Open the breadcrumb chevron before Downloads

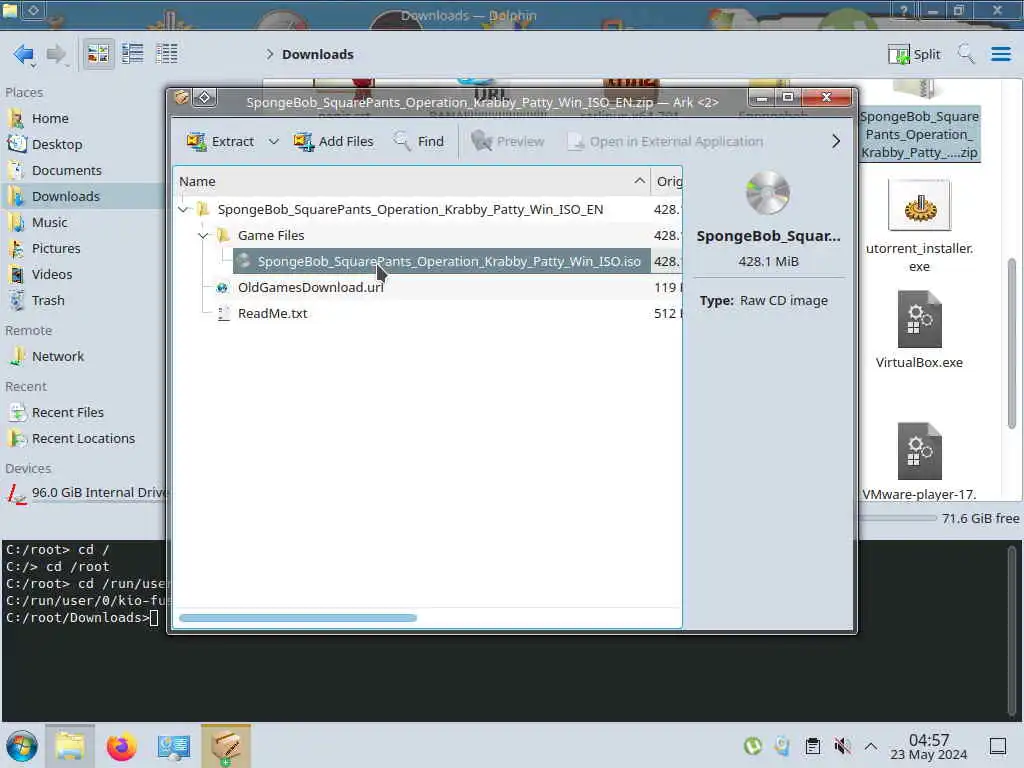pyautogui.click(x=269, y=54)
